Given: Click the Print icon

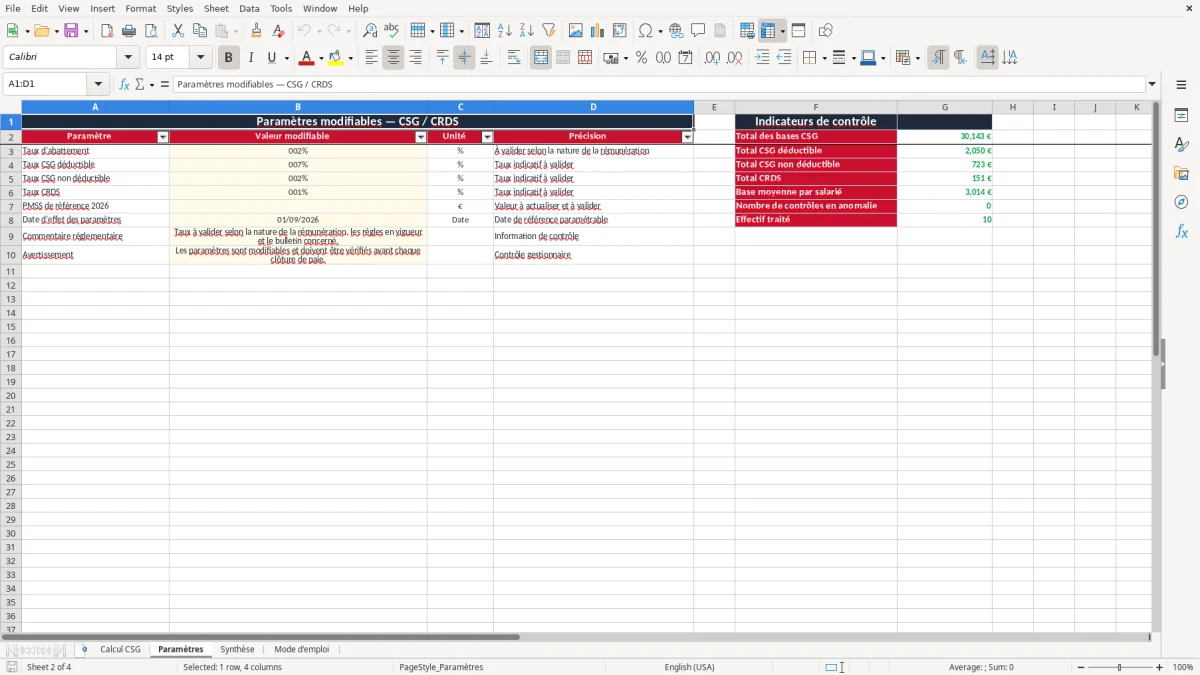Looking at the screenshot, I should (x=129, y=31).
